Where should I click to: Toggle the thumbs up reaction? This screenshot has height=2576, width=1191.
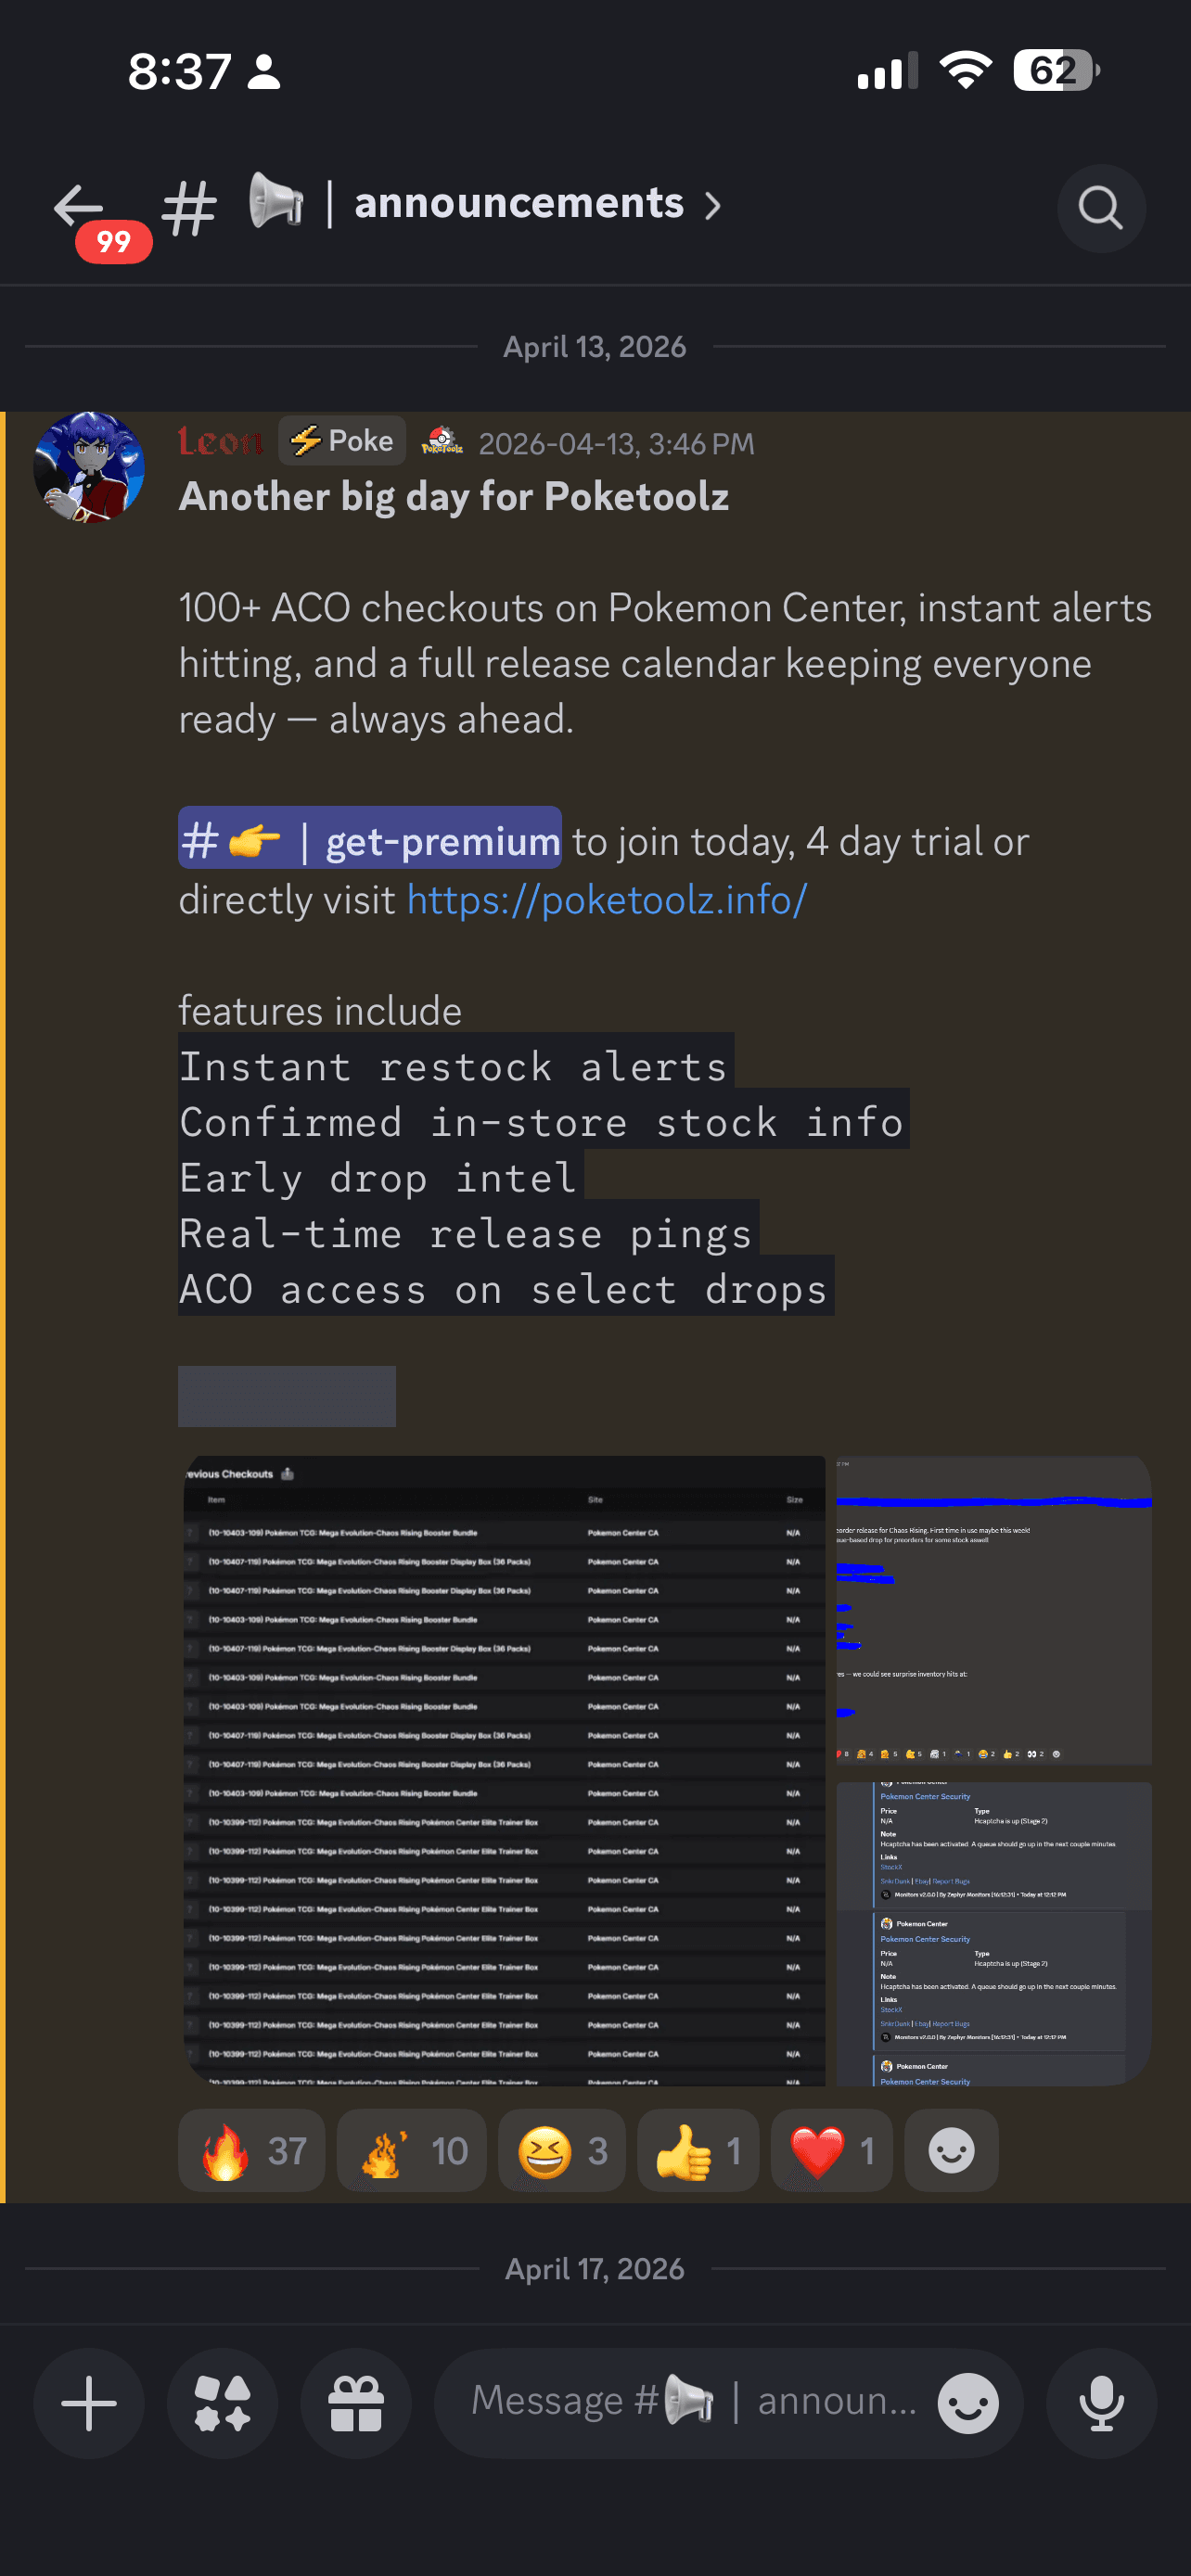698,2151
